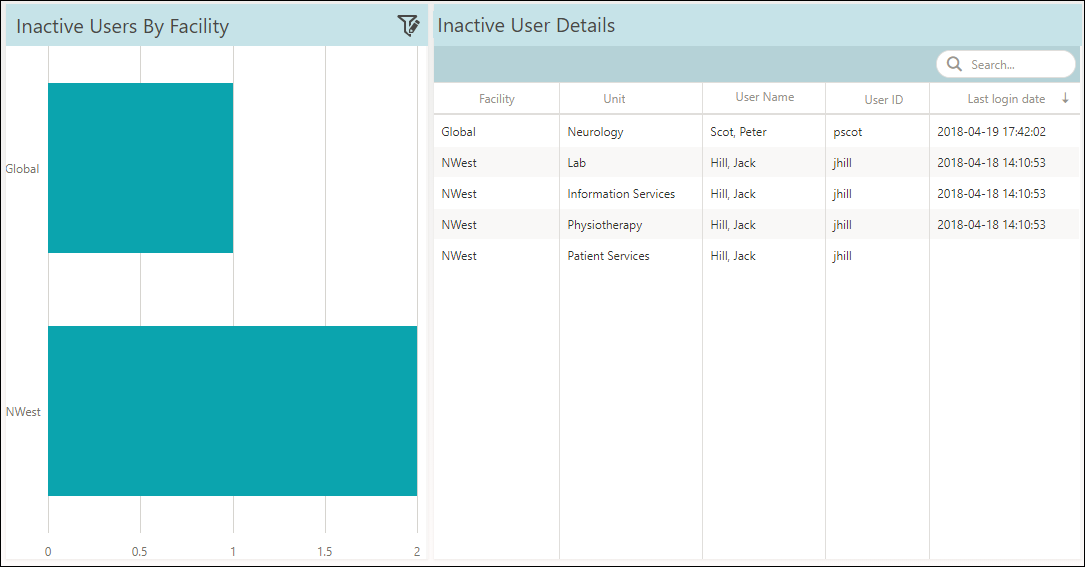This screenshot has height=567, width=1085.
Task: Select the pscot user ID cell
Action: coord(847,132)
